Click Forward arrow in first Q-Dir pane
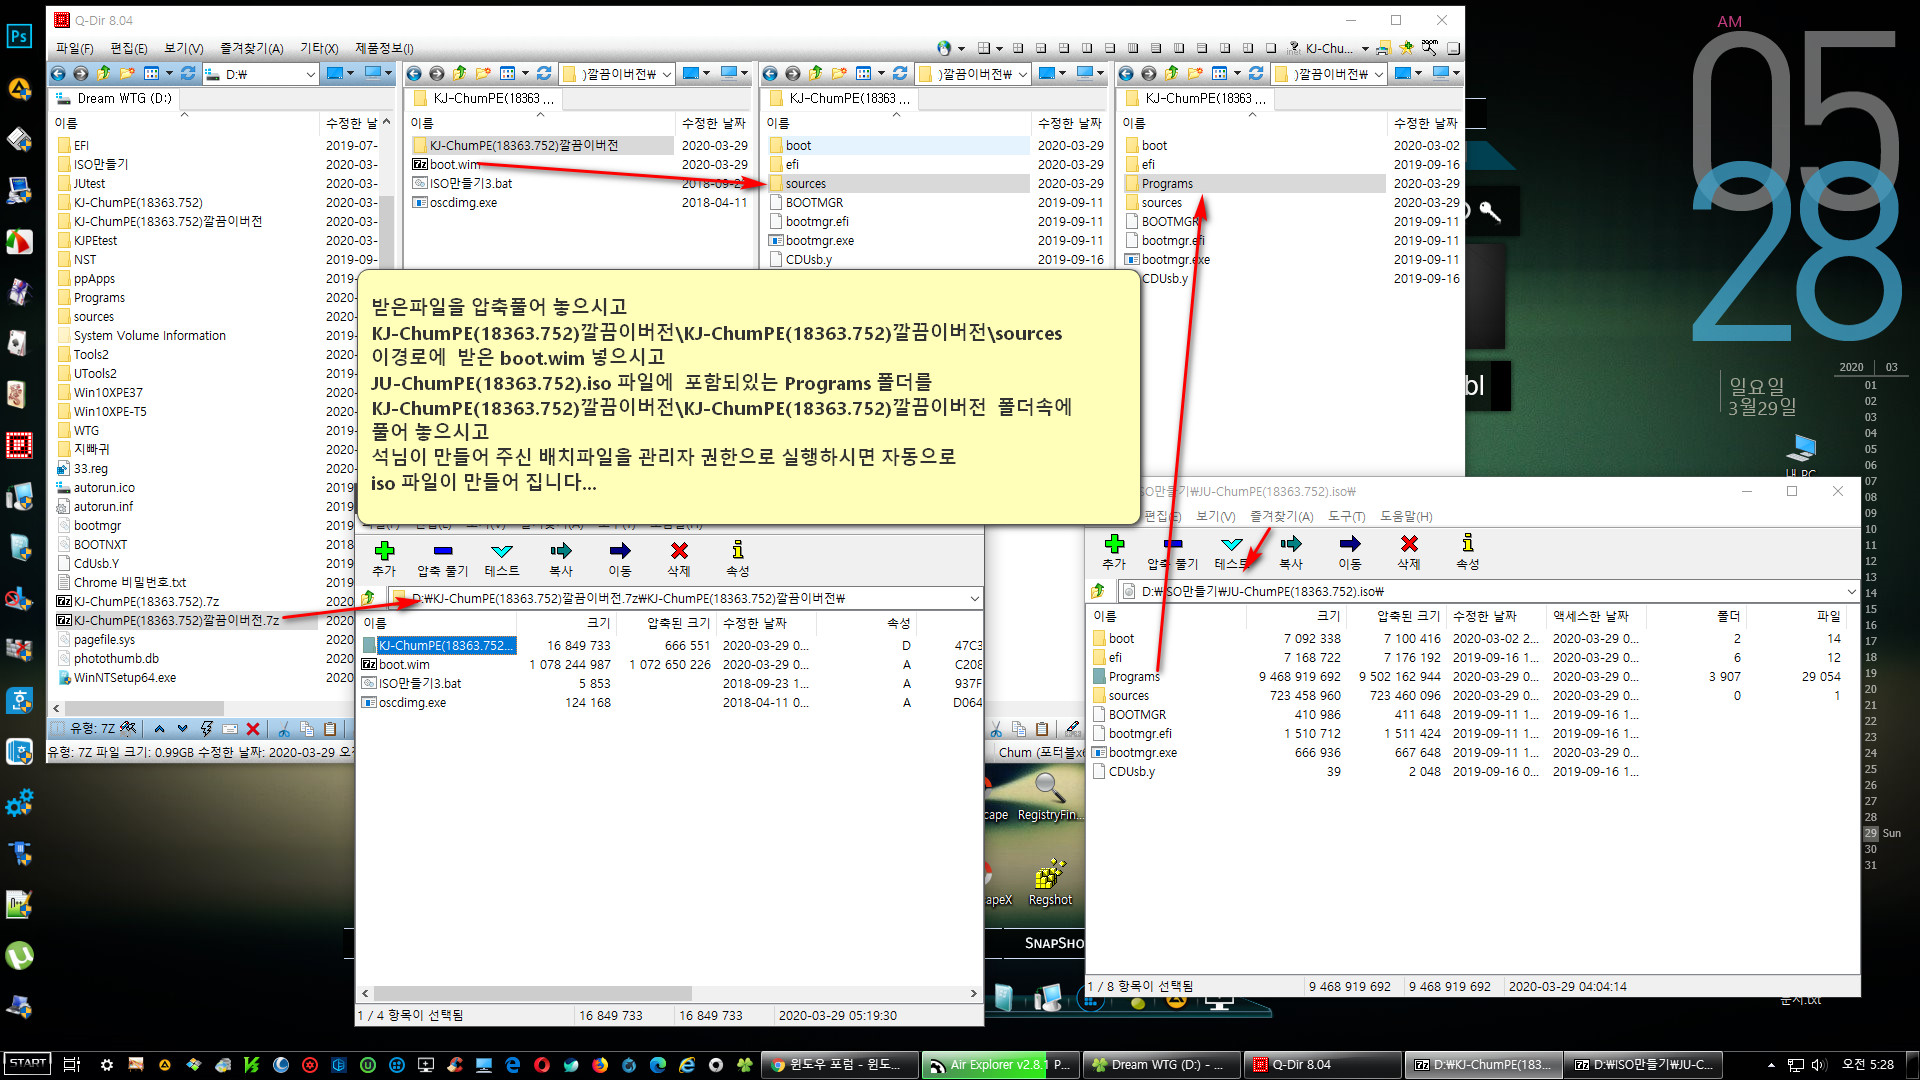 tap(81, 73)
